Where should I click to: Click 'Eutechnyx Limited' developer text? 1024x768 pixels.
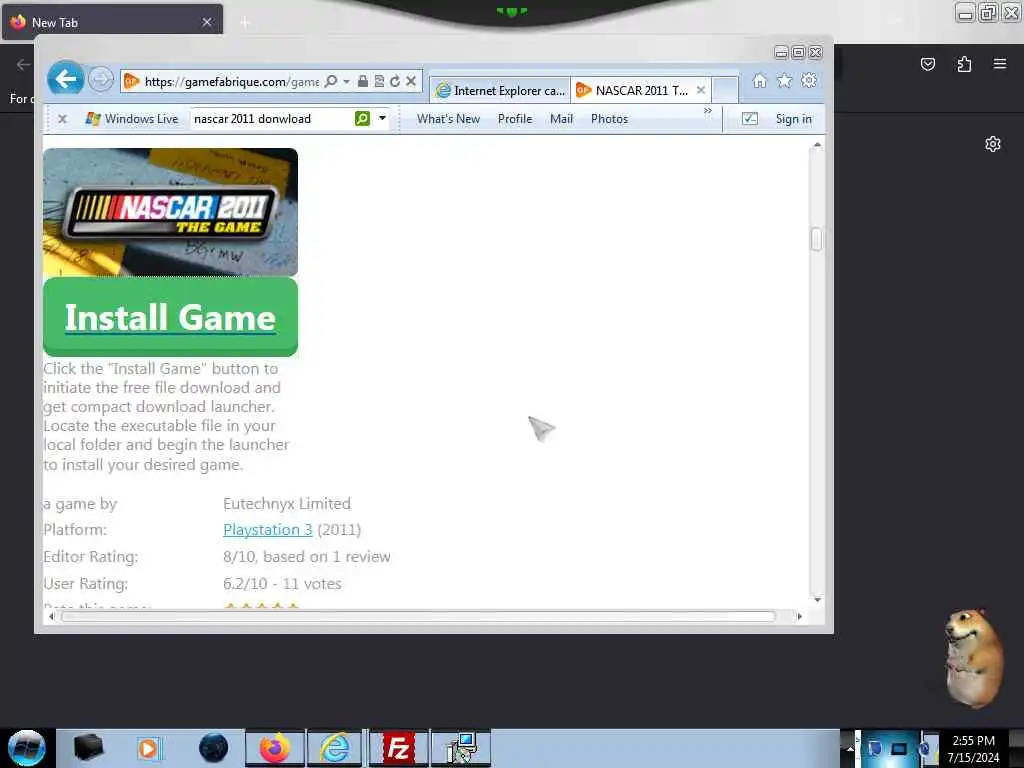(x=287, y=504)
